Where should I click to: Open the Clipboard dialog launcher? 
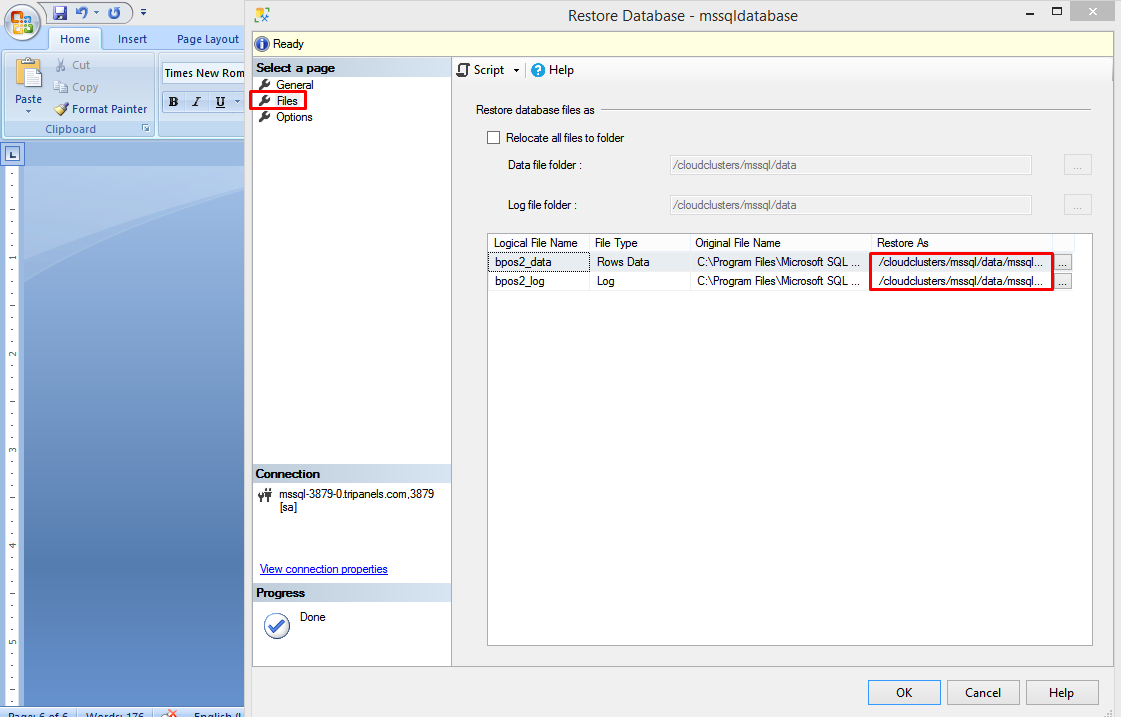point(146,129)
